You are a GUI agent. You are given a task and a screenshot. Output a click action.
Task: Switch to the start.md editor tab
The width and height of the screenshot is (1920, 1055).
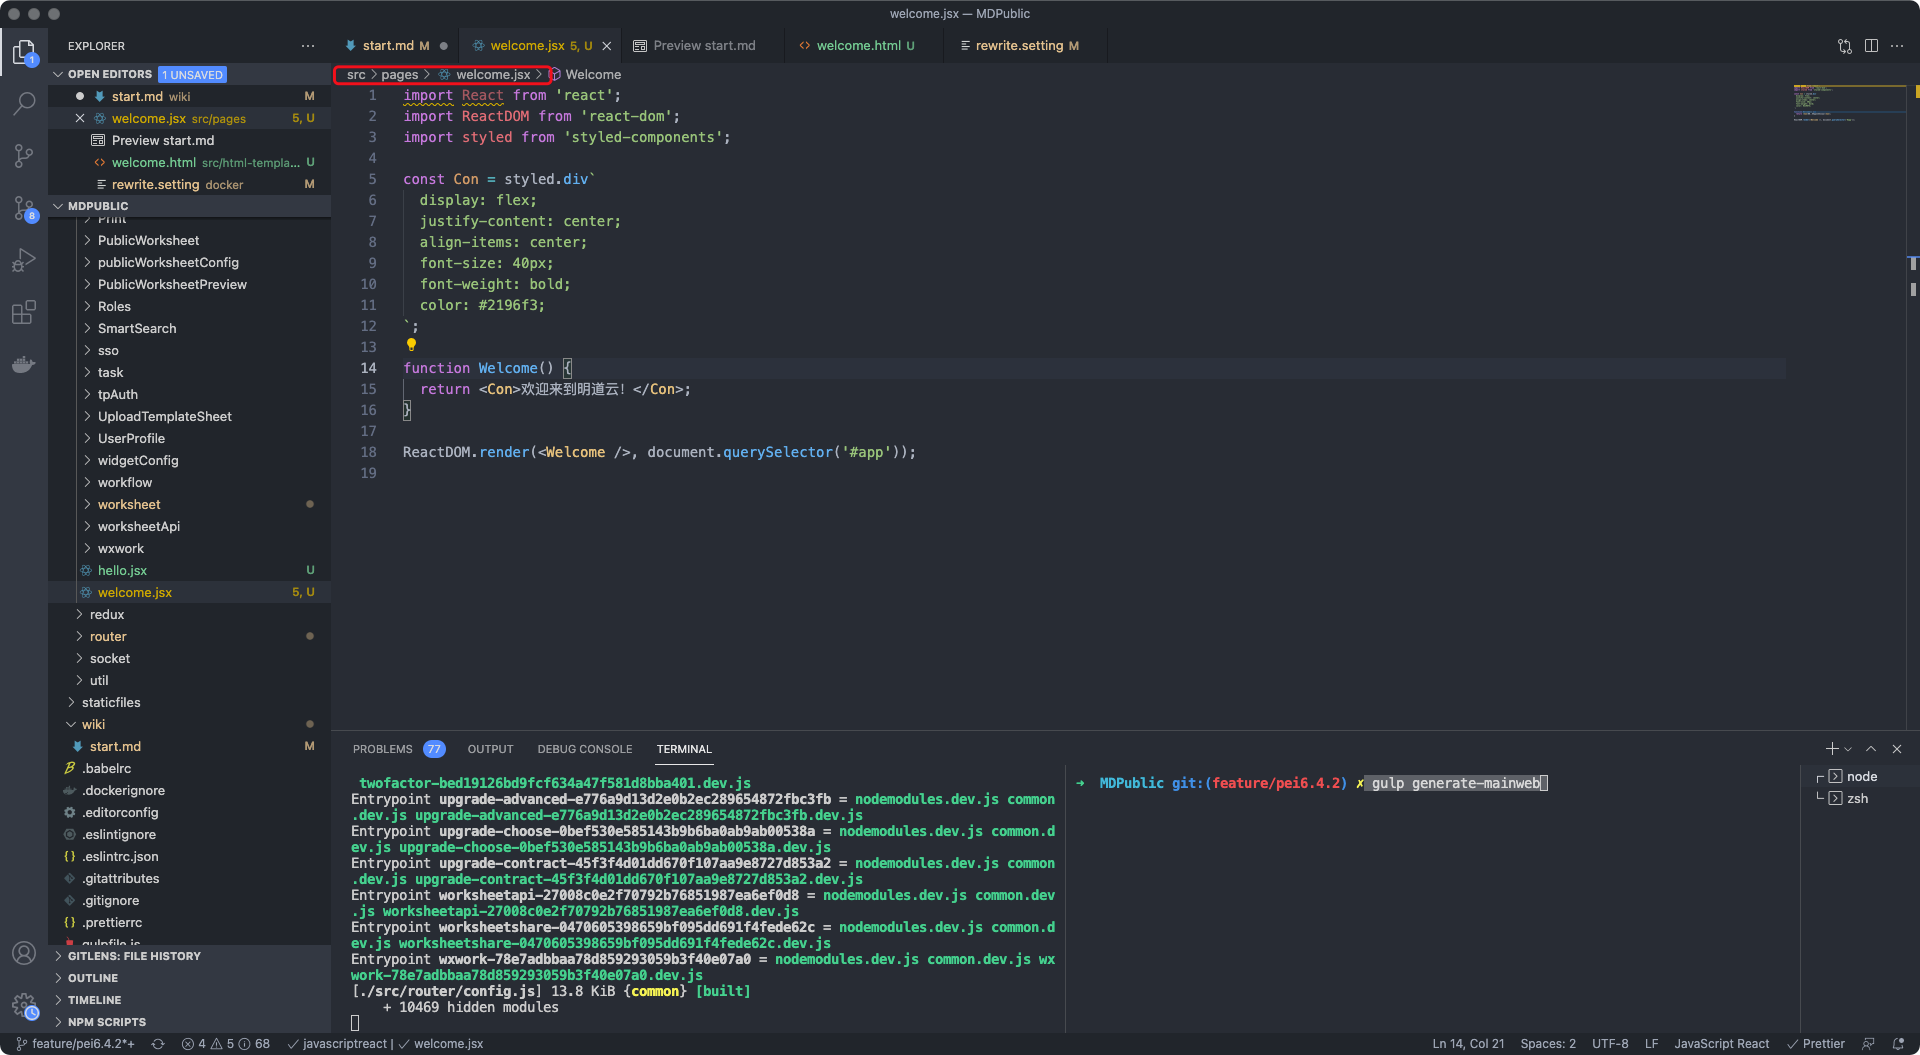tap(396, 46)
